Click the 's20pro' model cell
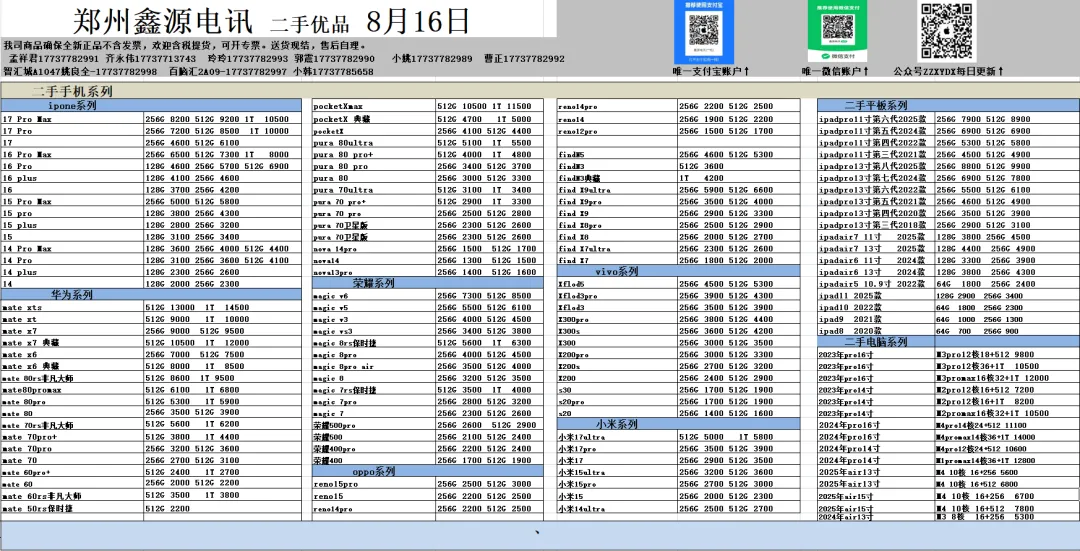 tap(616, 402)
